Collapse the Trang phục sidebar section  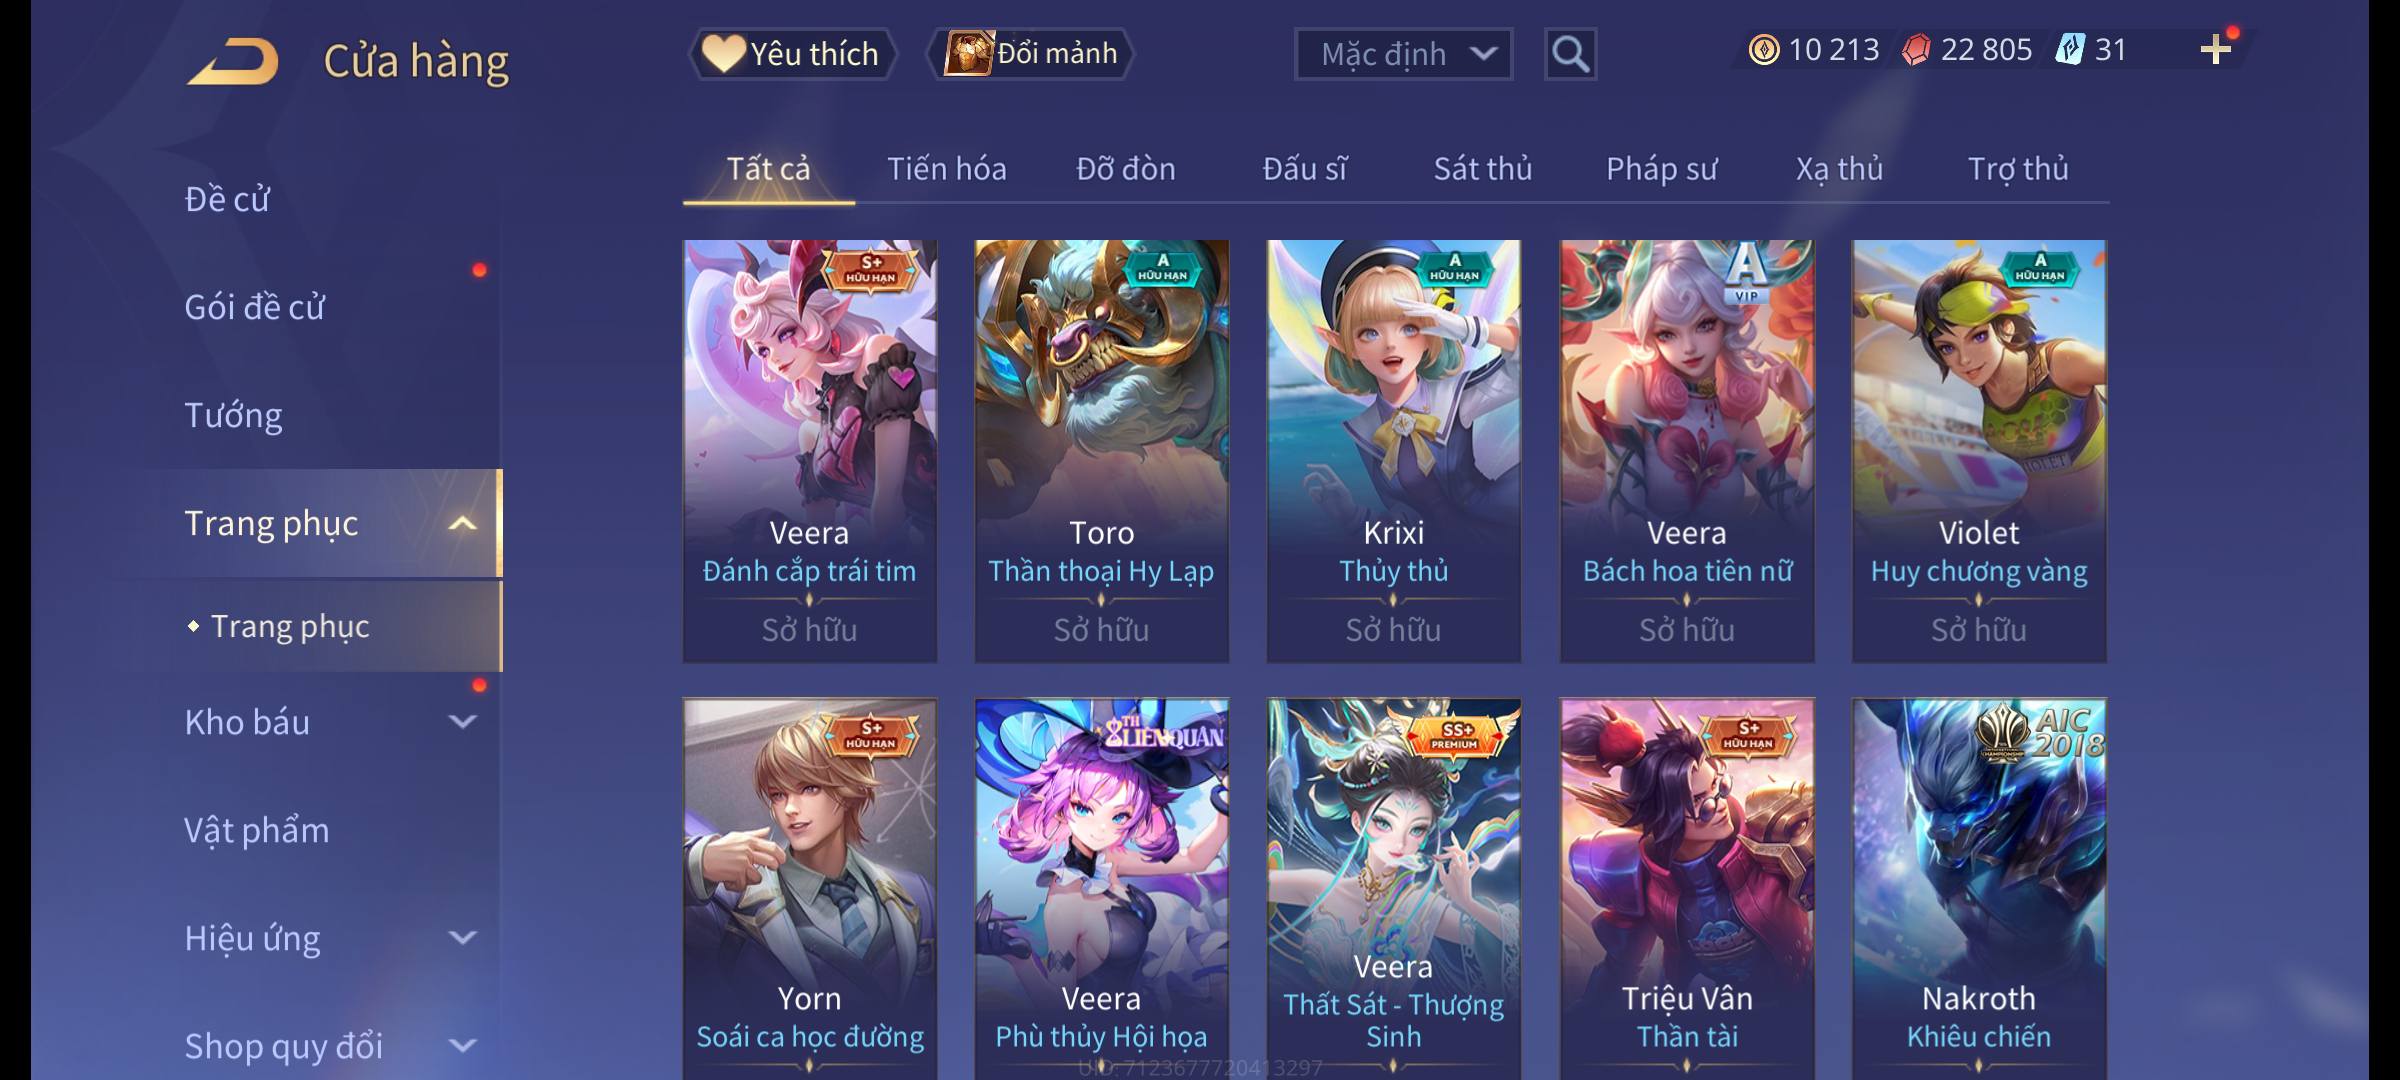pyautogui.click(x=462, y=524)
